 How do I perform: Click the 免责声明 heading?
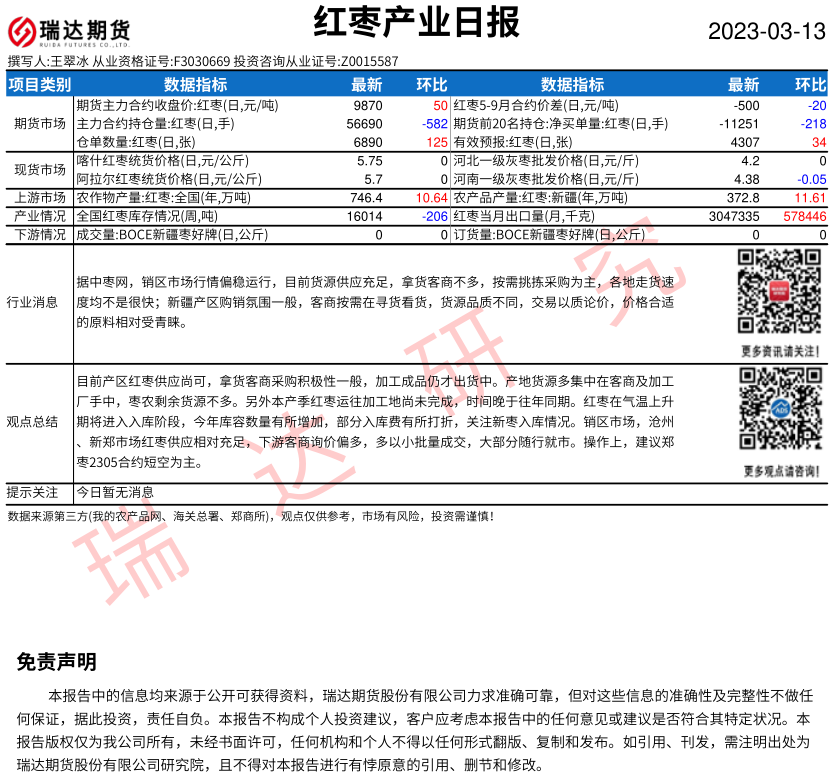pos(57,661)
